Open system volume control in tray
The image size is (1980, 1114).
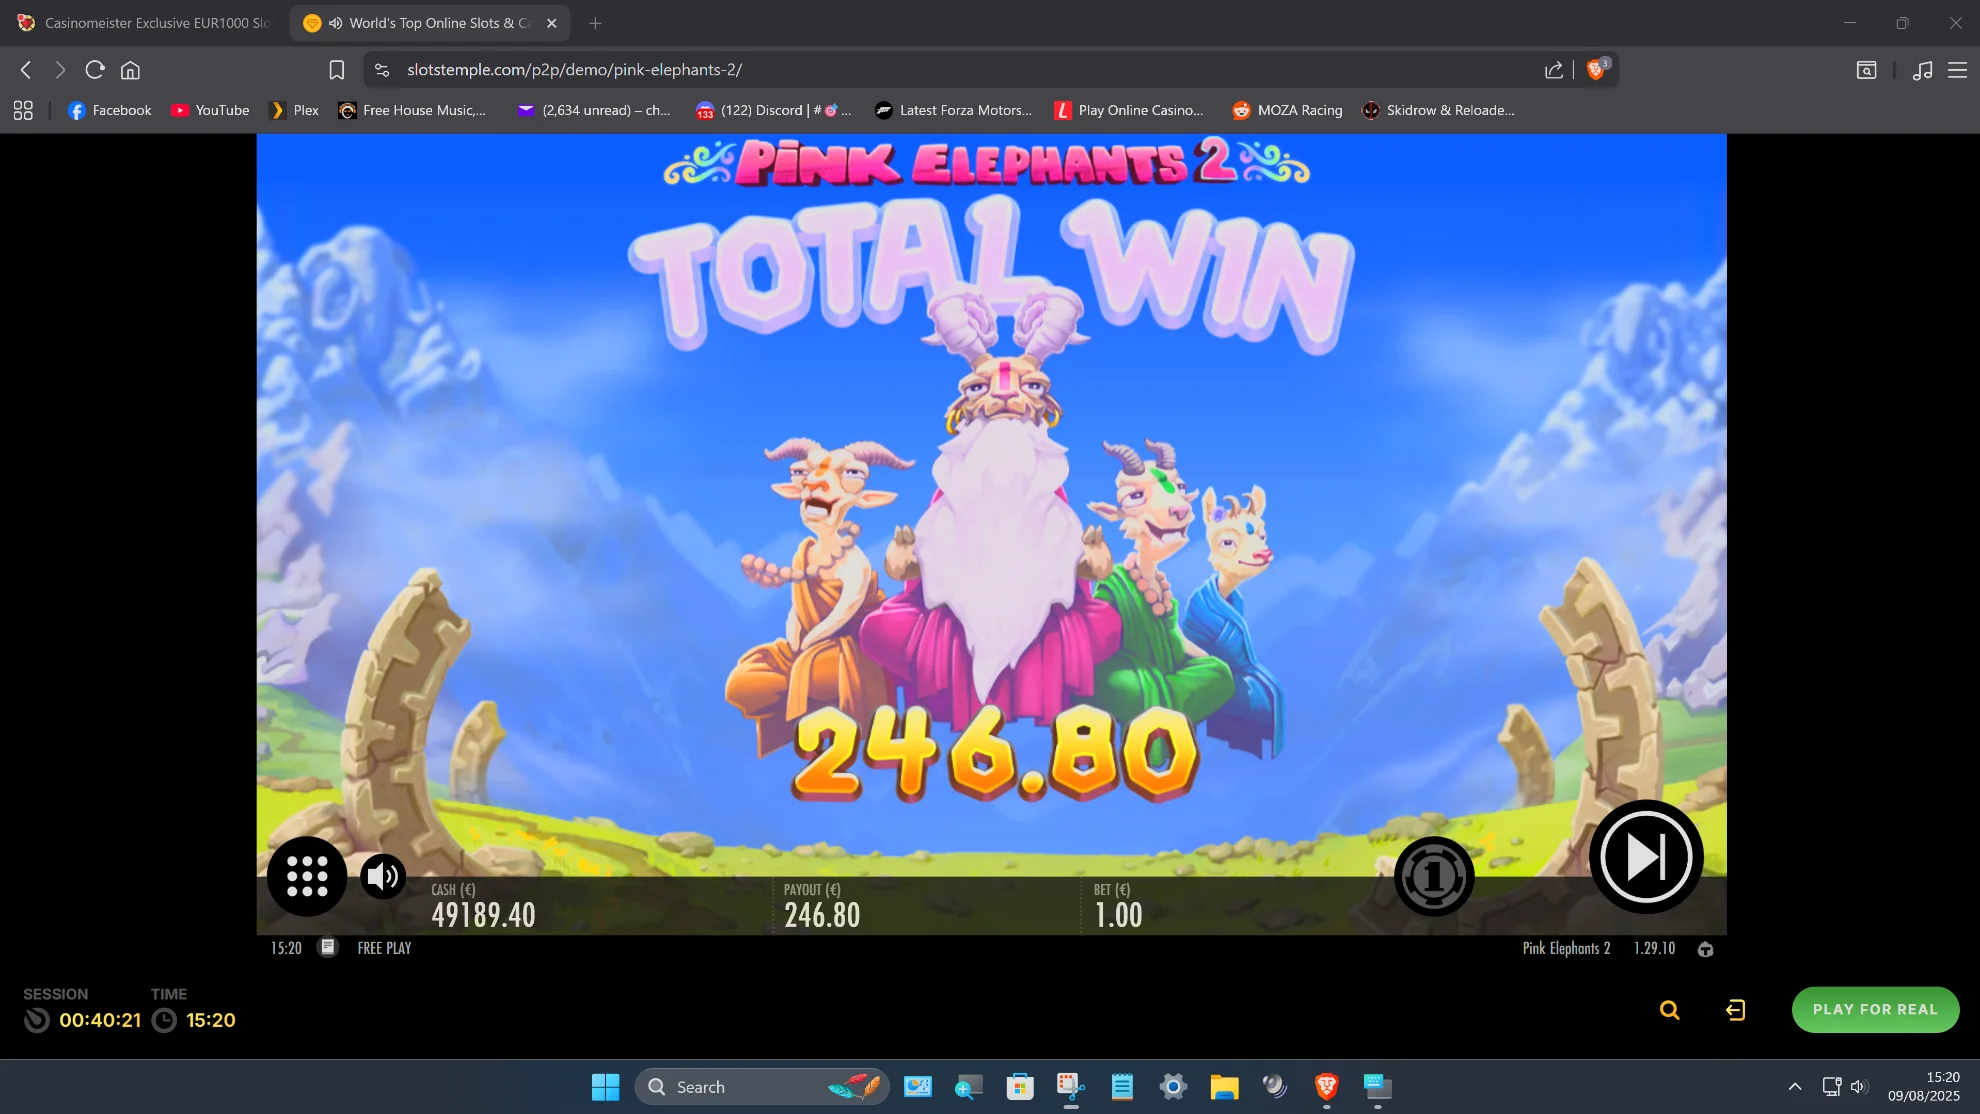(x=1859, y=1087)
